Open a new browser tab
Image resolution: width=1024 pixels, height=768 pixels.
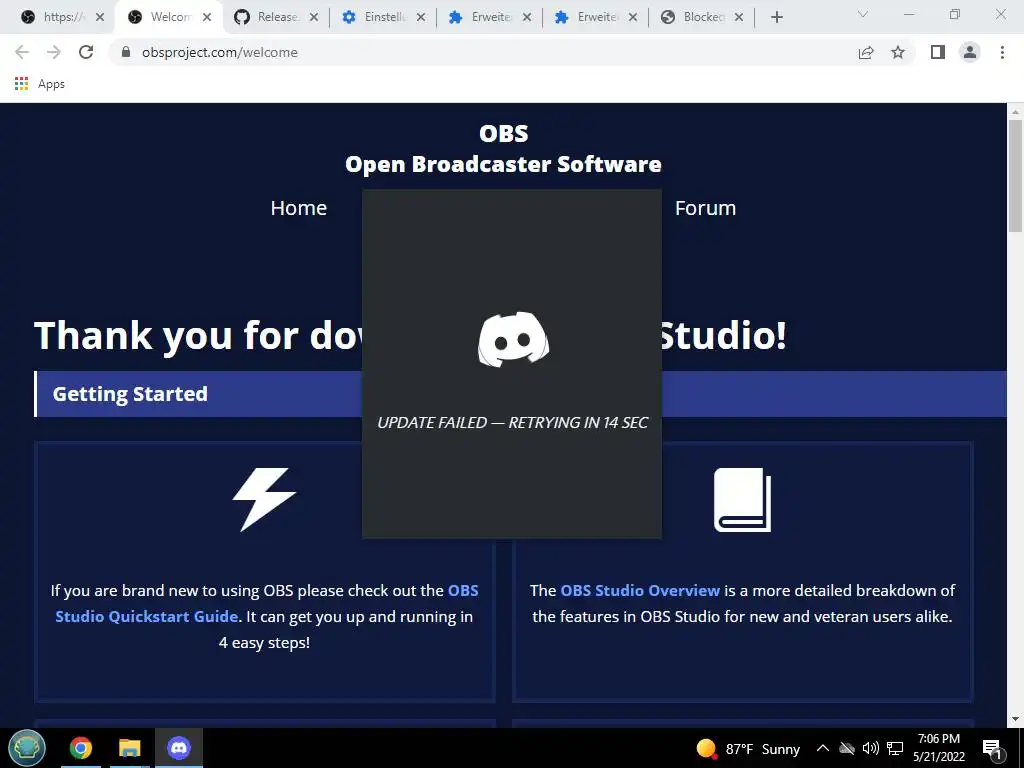[x=776, y=17]
